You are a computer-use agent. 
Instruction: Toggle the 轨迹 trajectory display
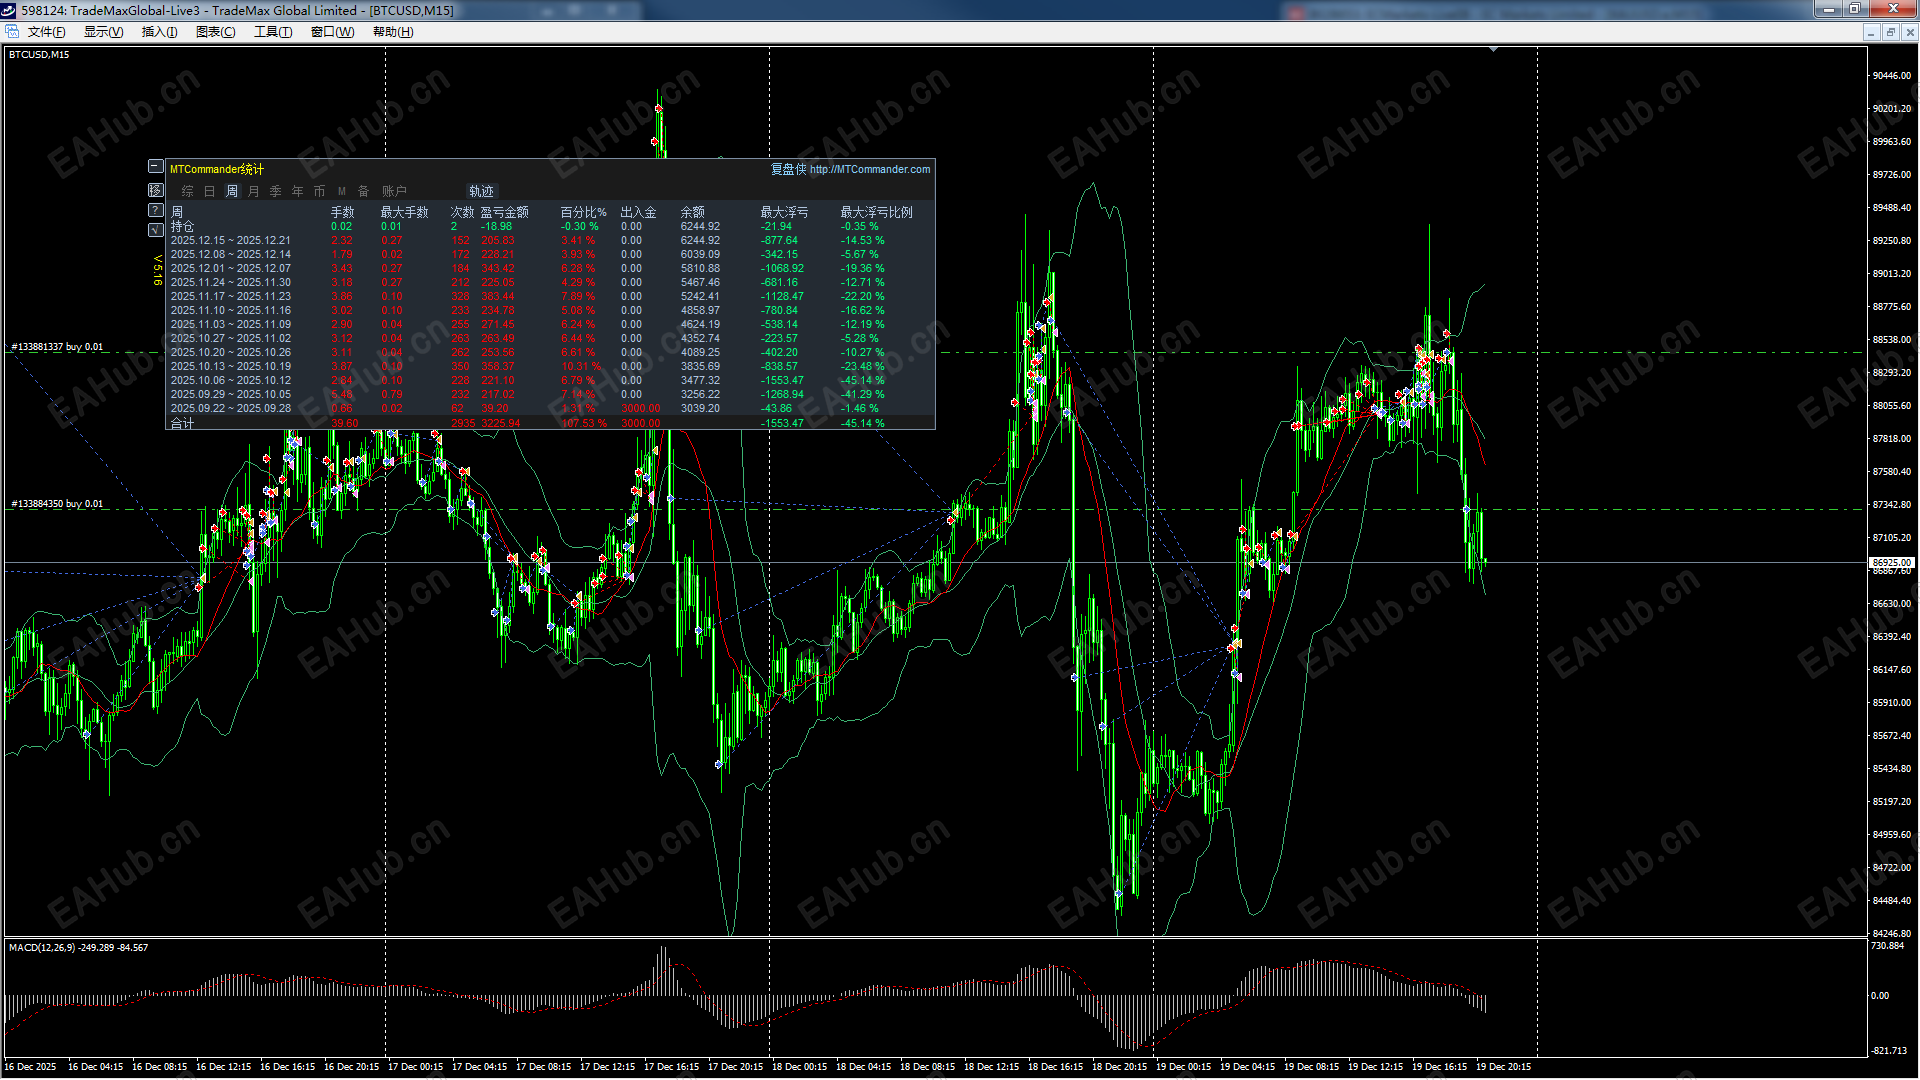pyautogui.click(x=481, y=191)
